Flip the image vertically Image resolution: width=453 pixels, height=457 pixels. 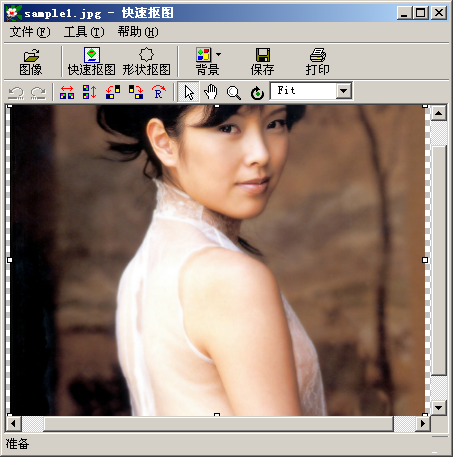(x=90, y=92)
